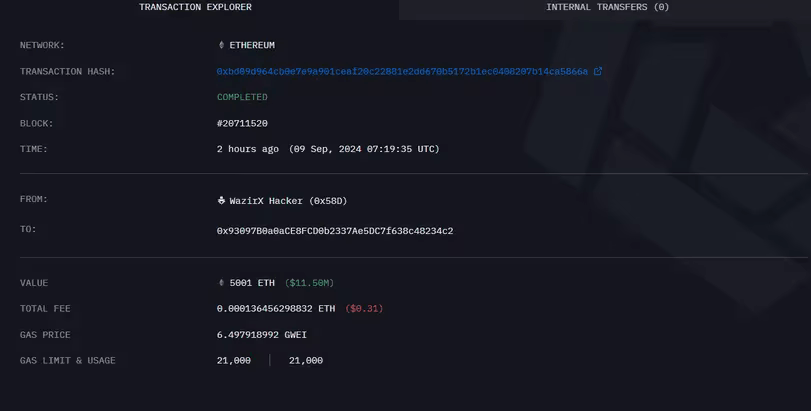Image resolution: width=811 pixels, height=411 pixels.
Task: Click the GAS PRICE label
Action: 45,335
